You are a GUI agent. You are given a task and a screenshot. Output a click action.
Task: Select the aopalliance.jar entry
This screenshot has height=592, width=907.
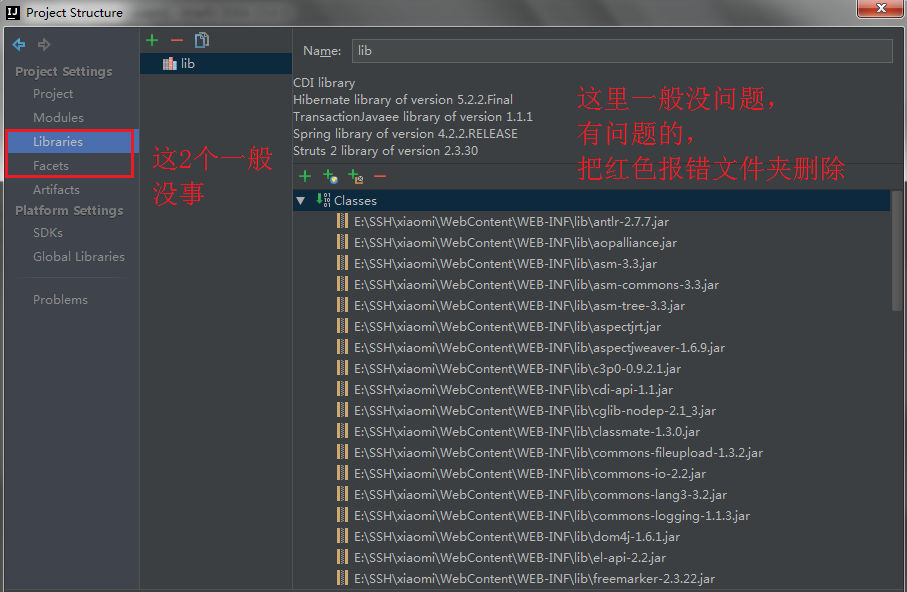click(x=515, y=242)
